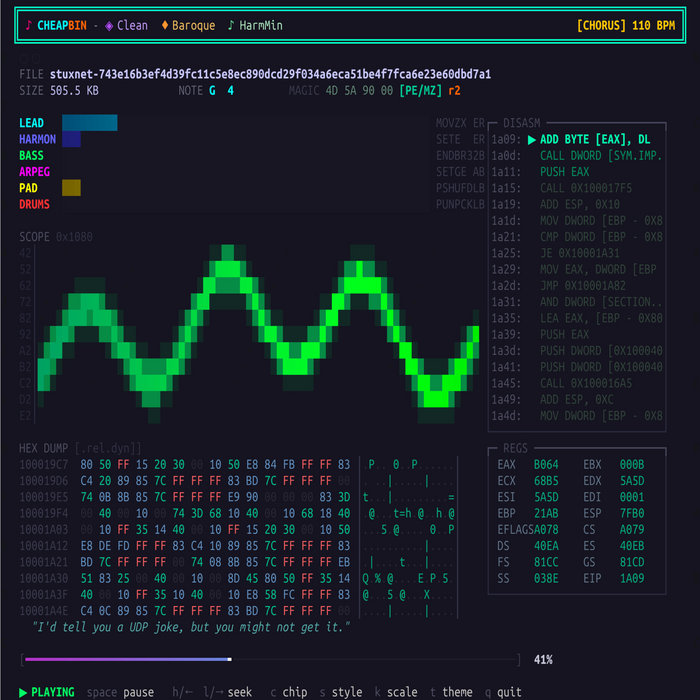Viewport: 700px width, 700px height.
Task: Click the REGS panel title
Action: (x=515, y=448)
